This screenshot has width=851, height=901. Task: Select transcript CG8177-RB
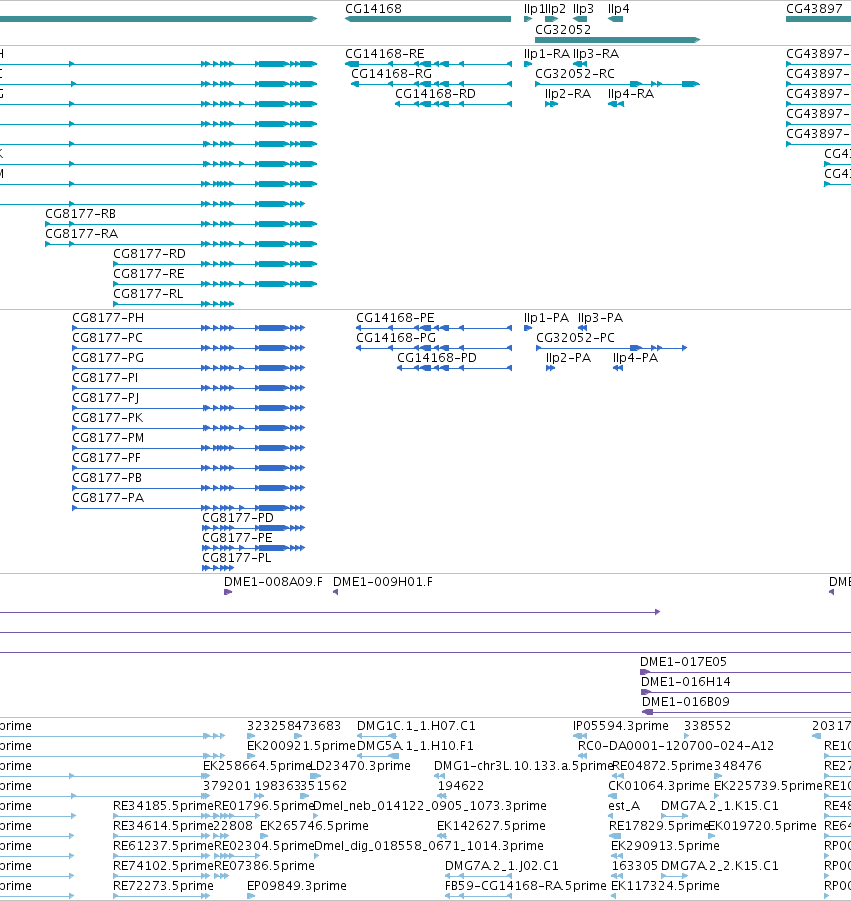(x=80, y=214)
